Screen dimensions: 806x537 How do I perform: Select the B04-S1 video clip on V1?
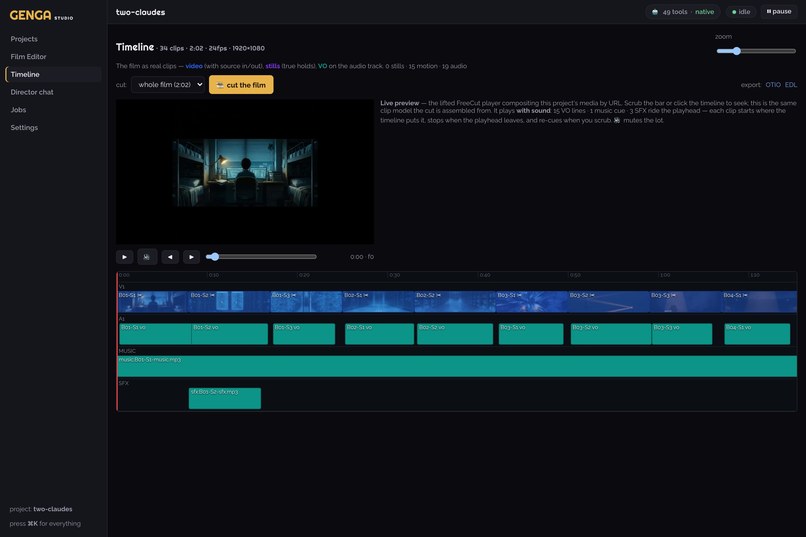tap(759, 302)
